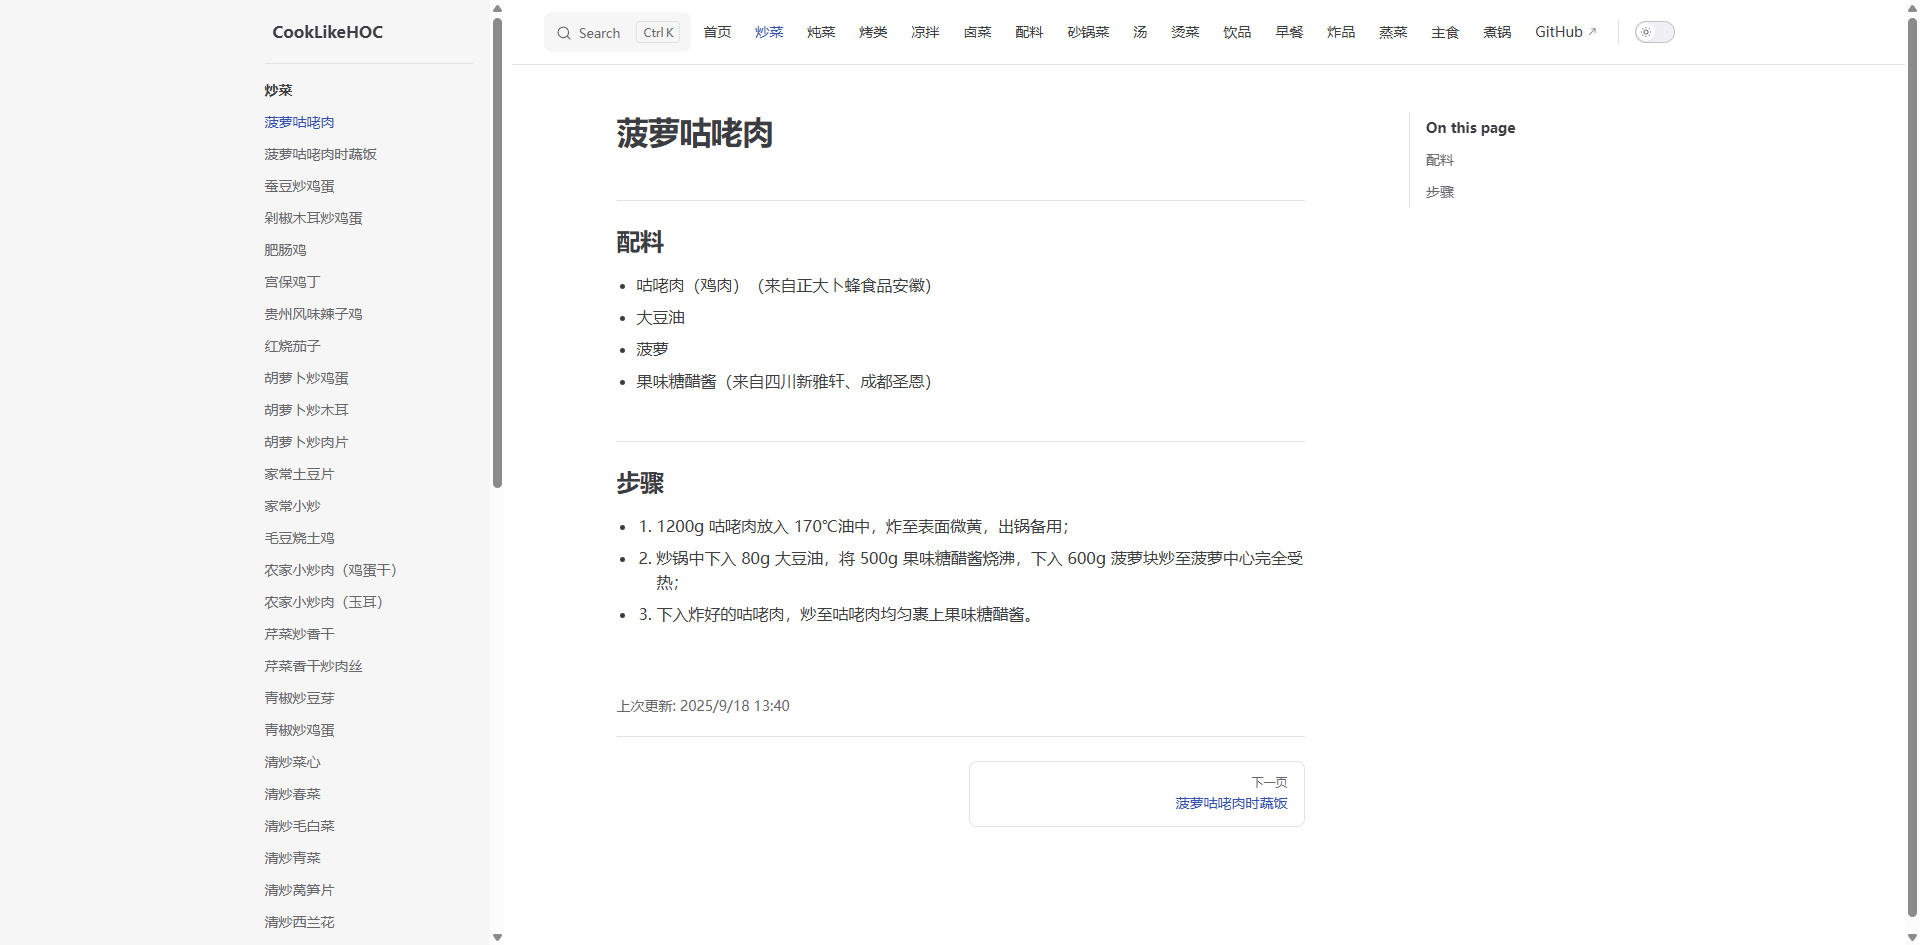1920x945 pixels.
Task: Open 清炒西兰花 recipe in sidebar
Action: pos(299,922)
